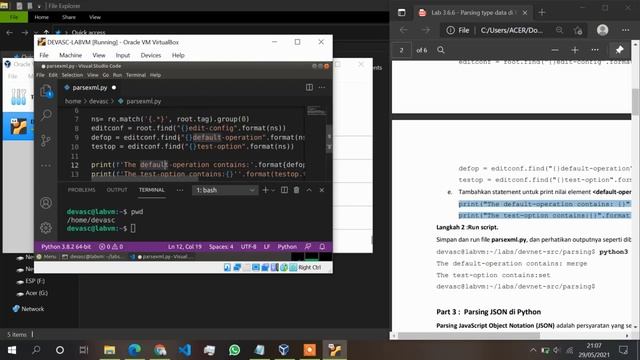Open Windows Start button

11,350
